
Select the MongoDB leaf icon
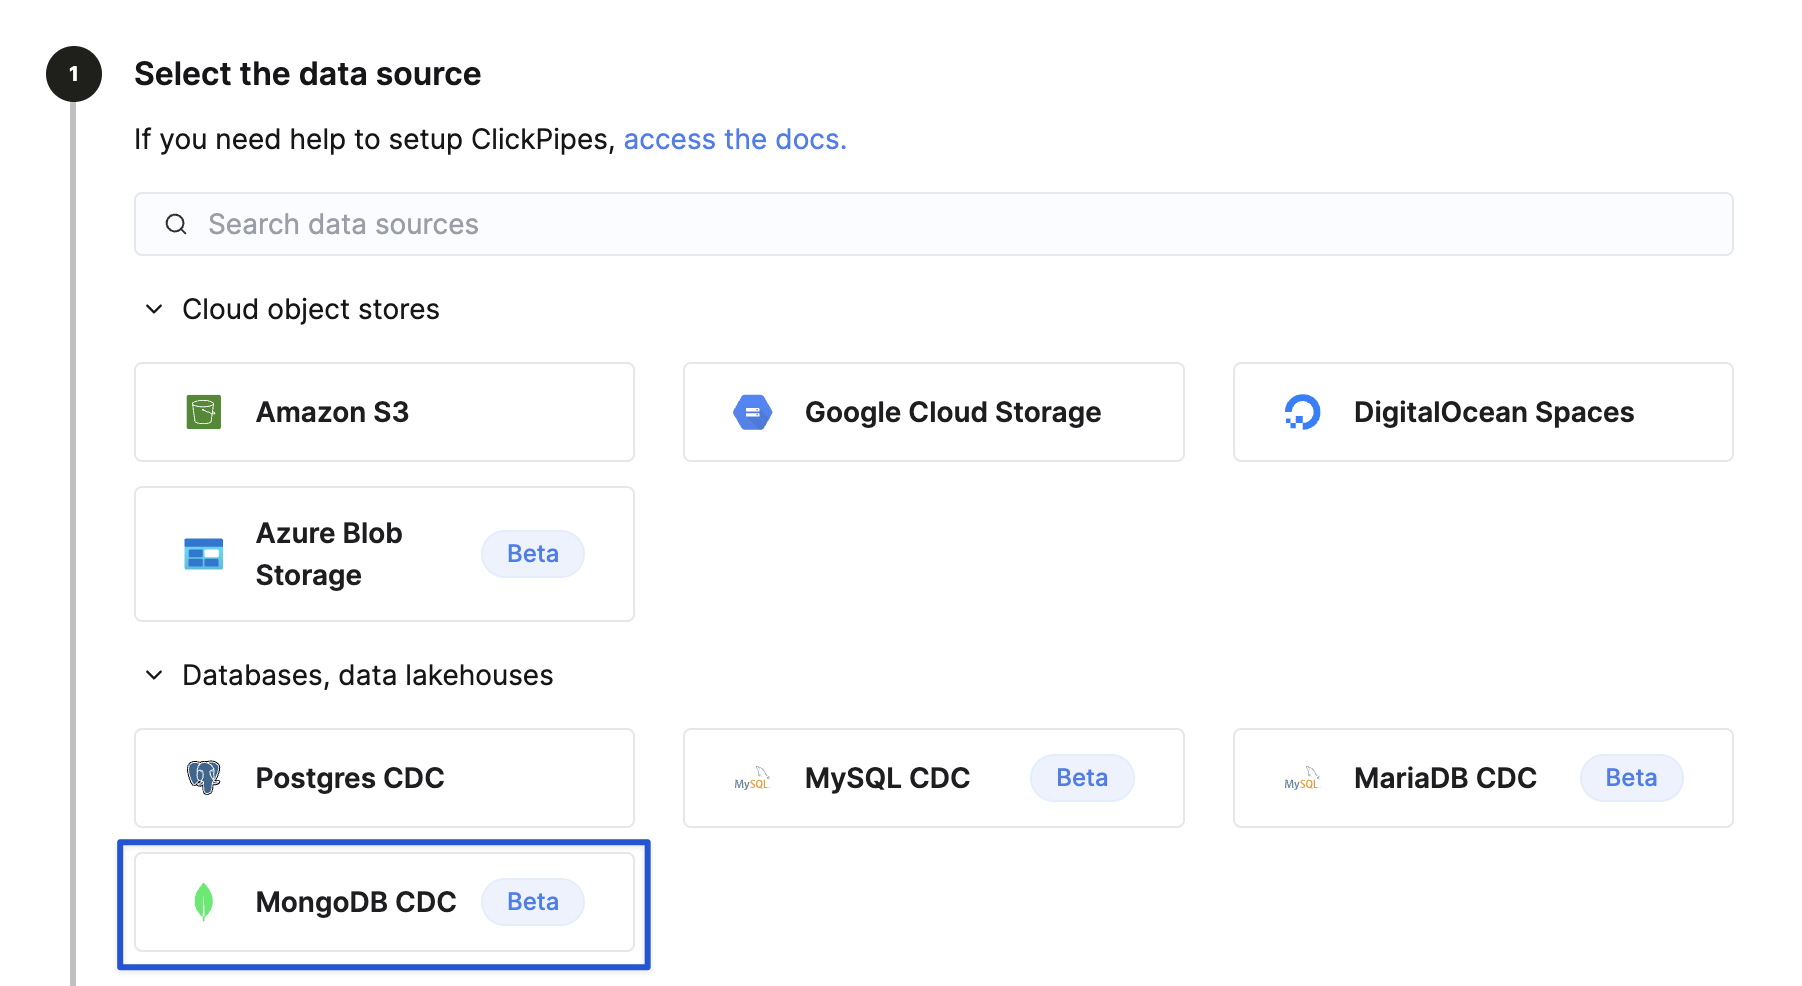click(x=205, y=901)
